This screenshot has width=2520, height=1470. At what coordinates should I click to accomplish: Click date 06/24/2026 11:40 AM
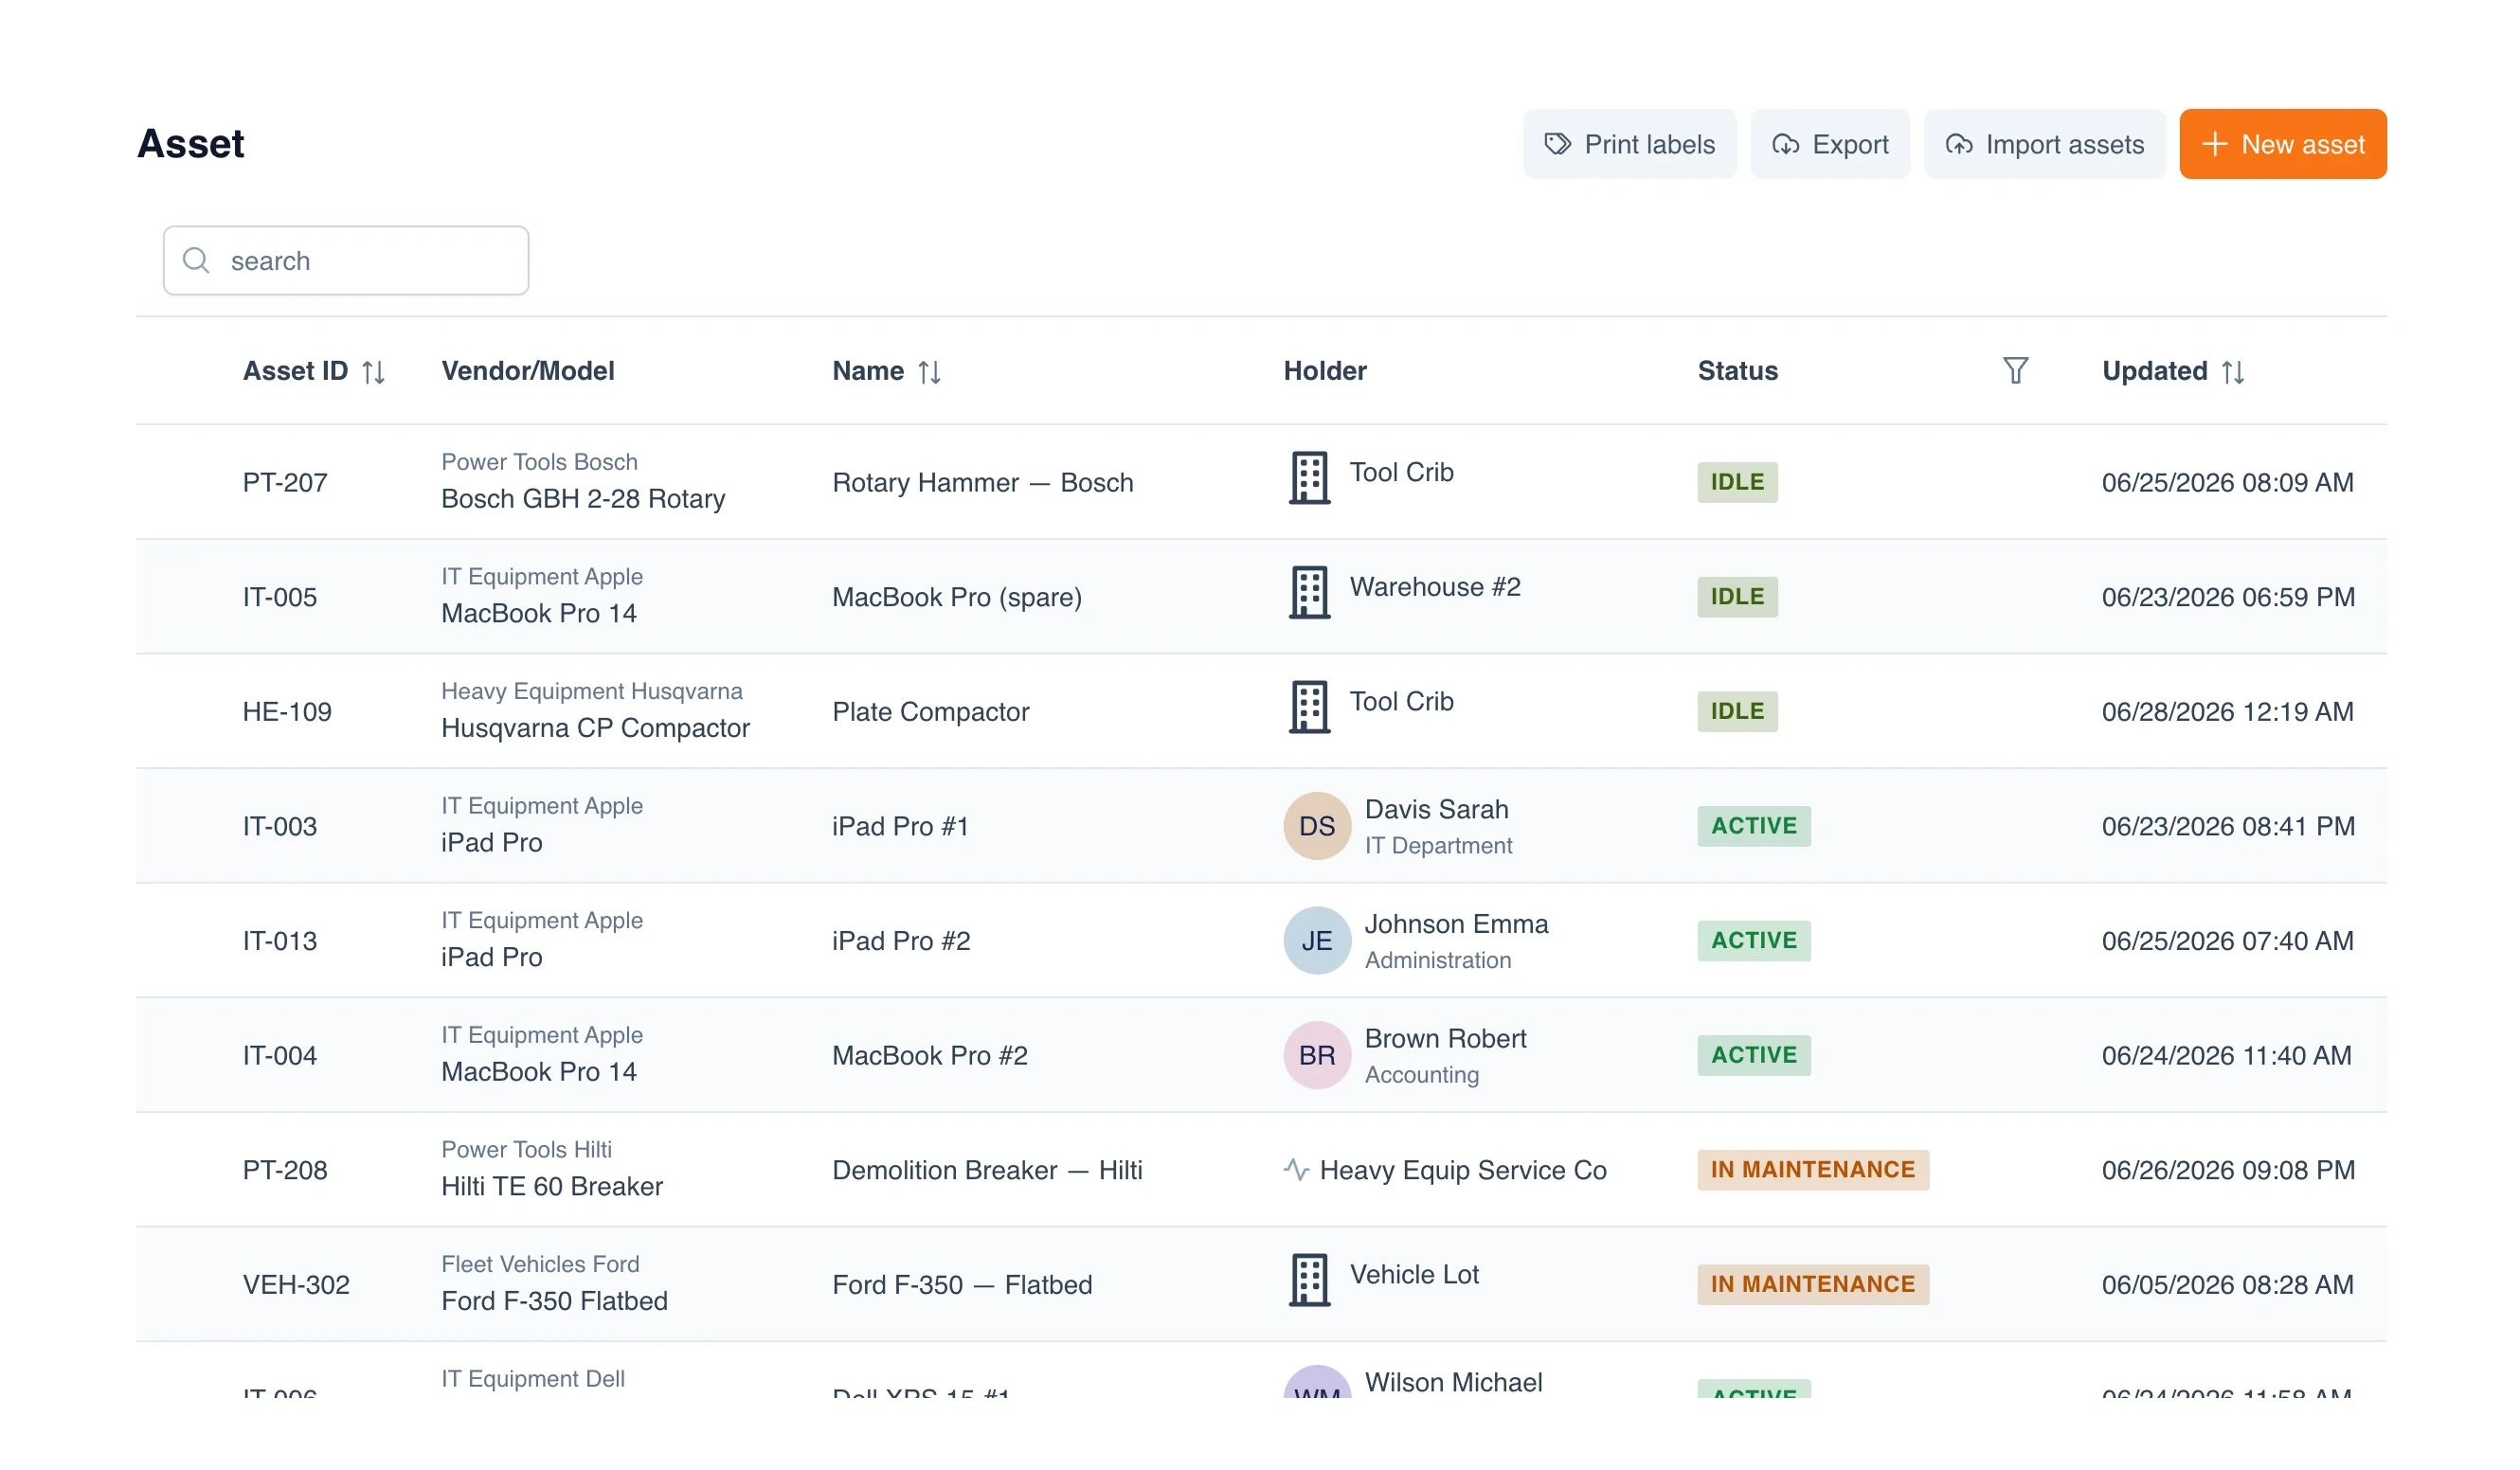pos(2226,1055)
